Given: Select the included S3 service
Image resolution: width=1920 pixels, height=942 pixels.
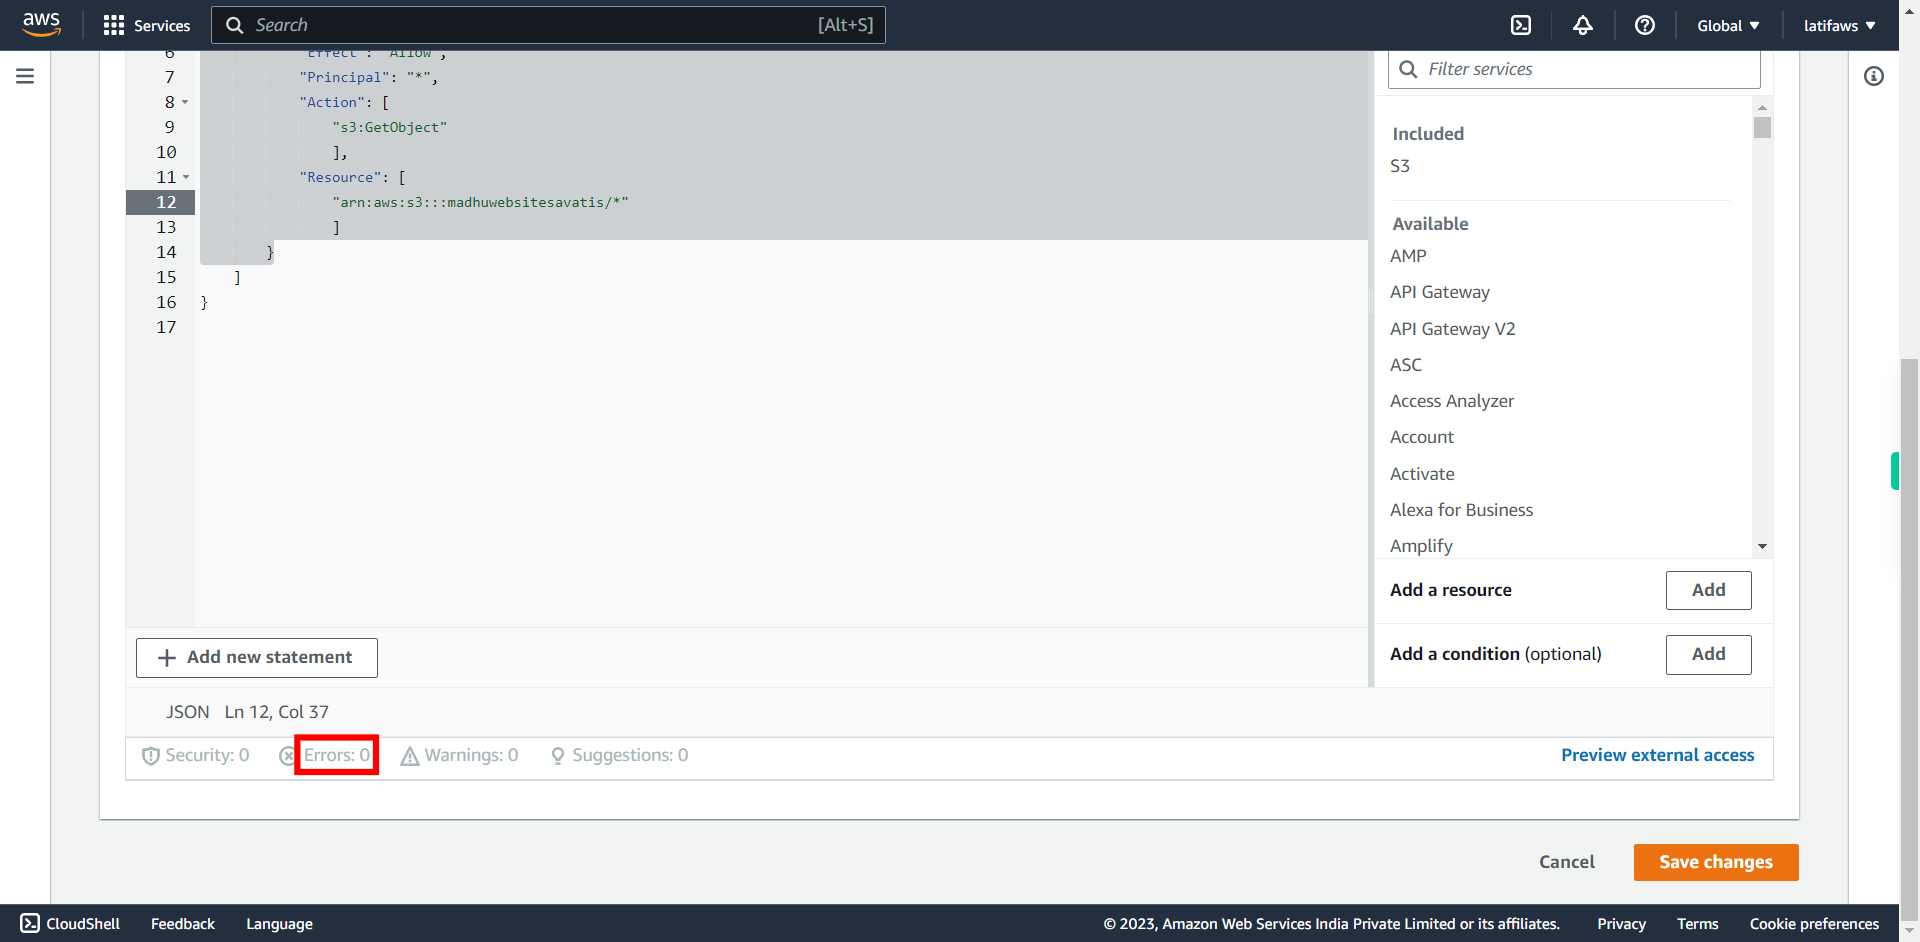Looking at the screenshot, I should (x=1400, y=166).
